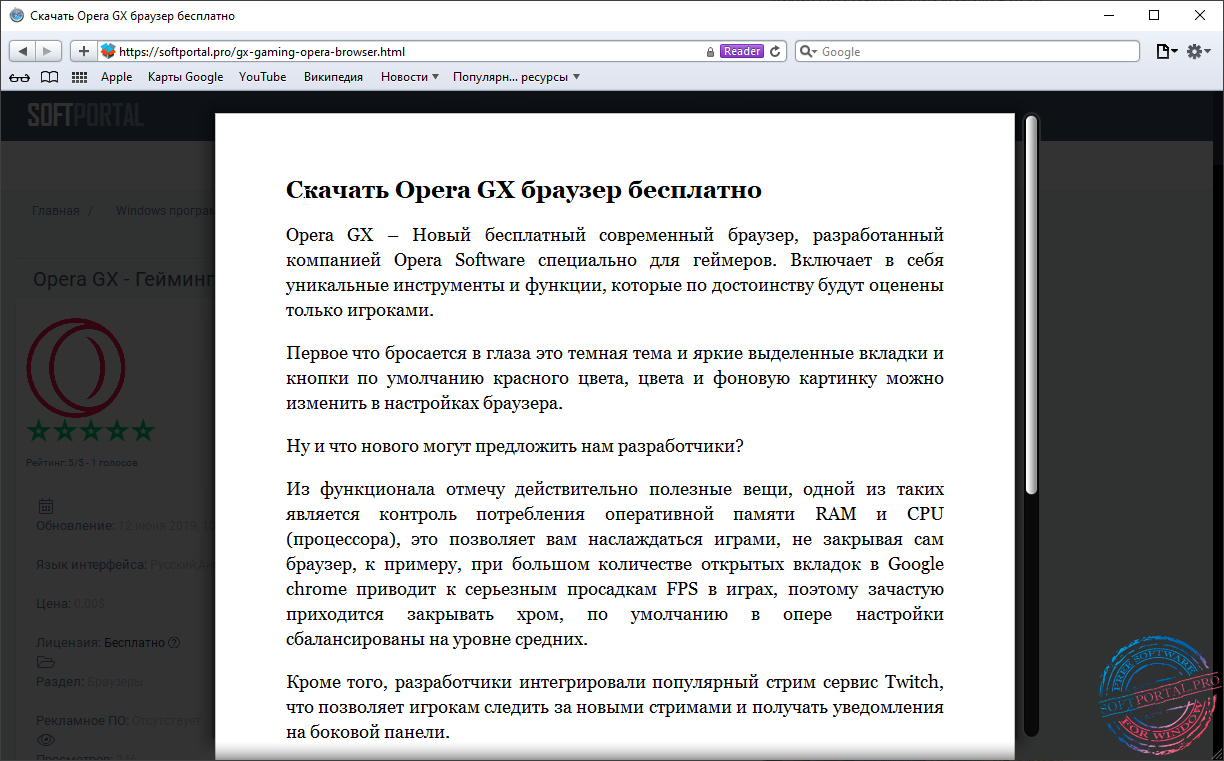
Task: Open the Apple bookmark
Action: pyautogui.click(x=116, y=77)
